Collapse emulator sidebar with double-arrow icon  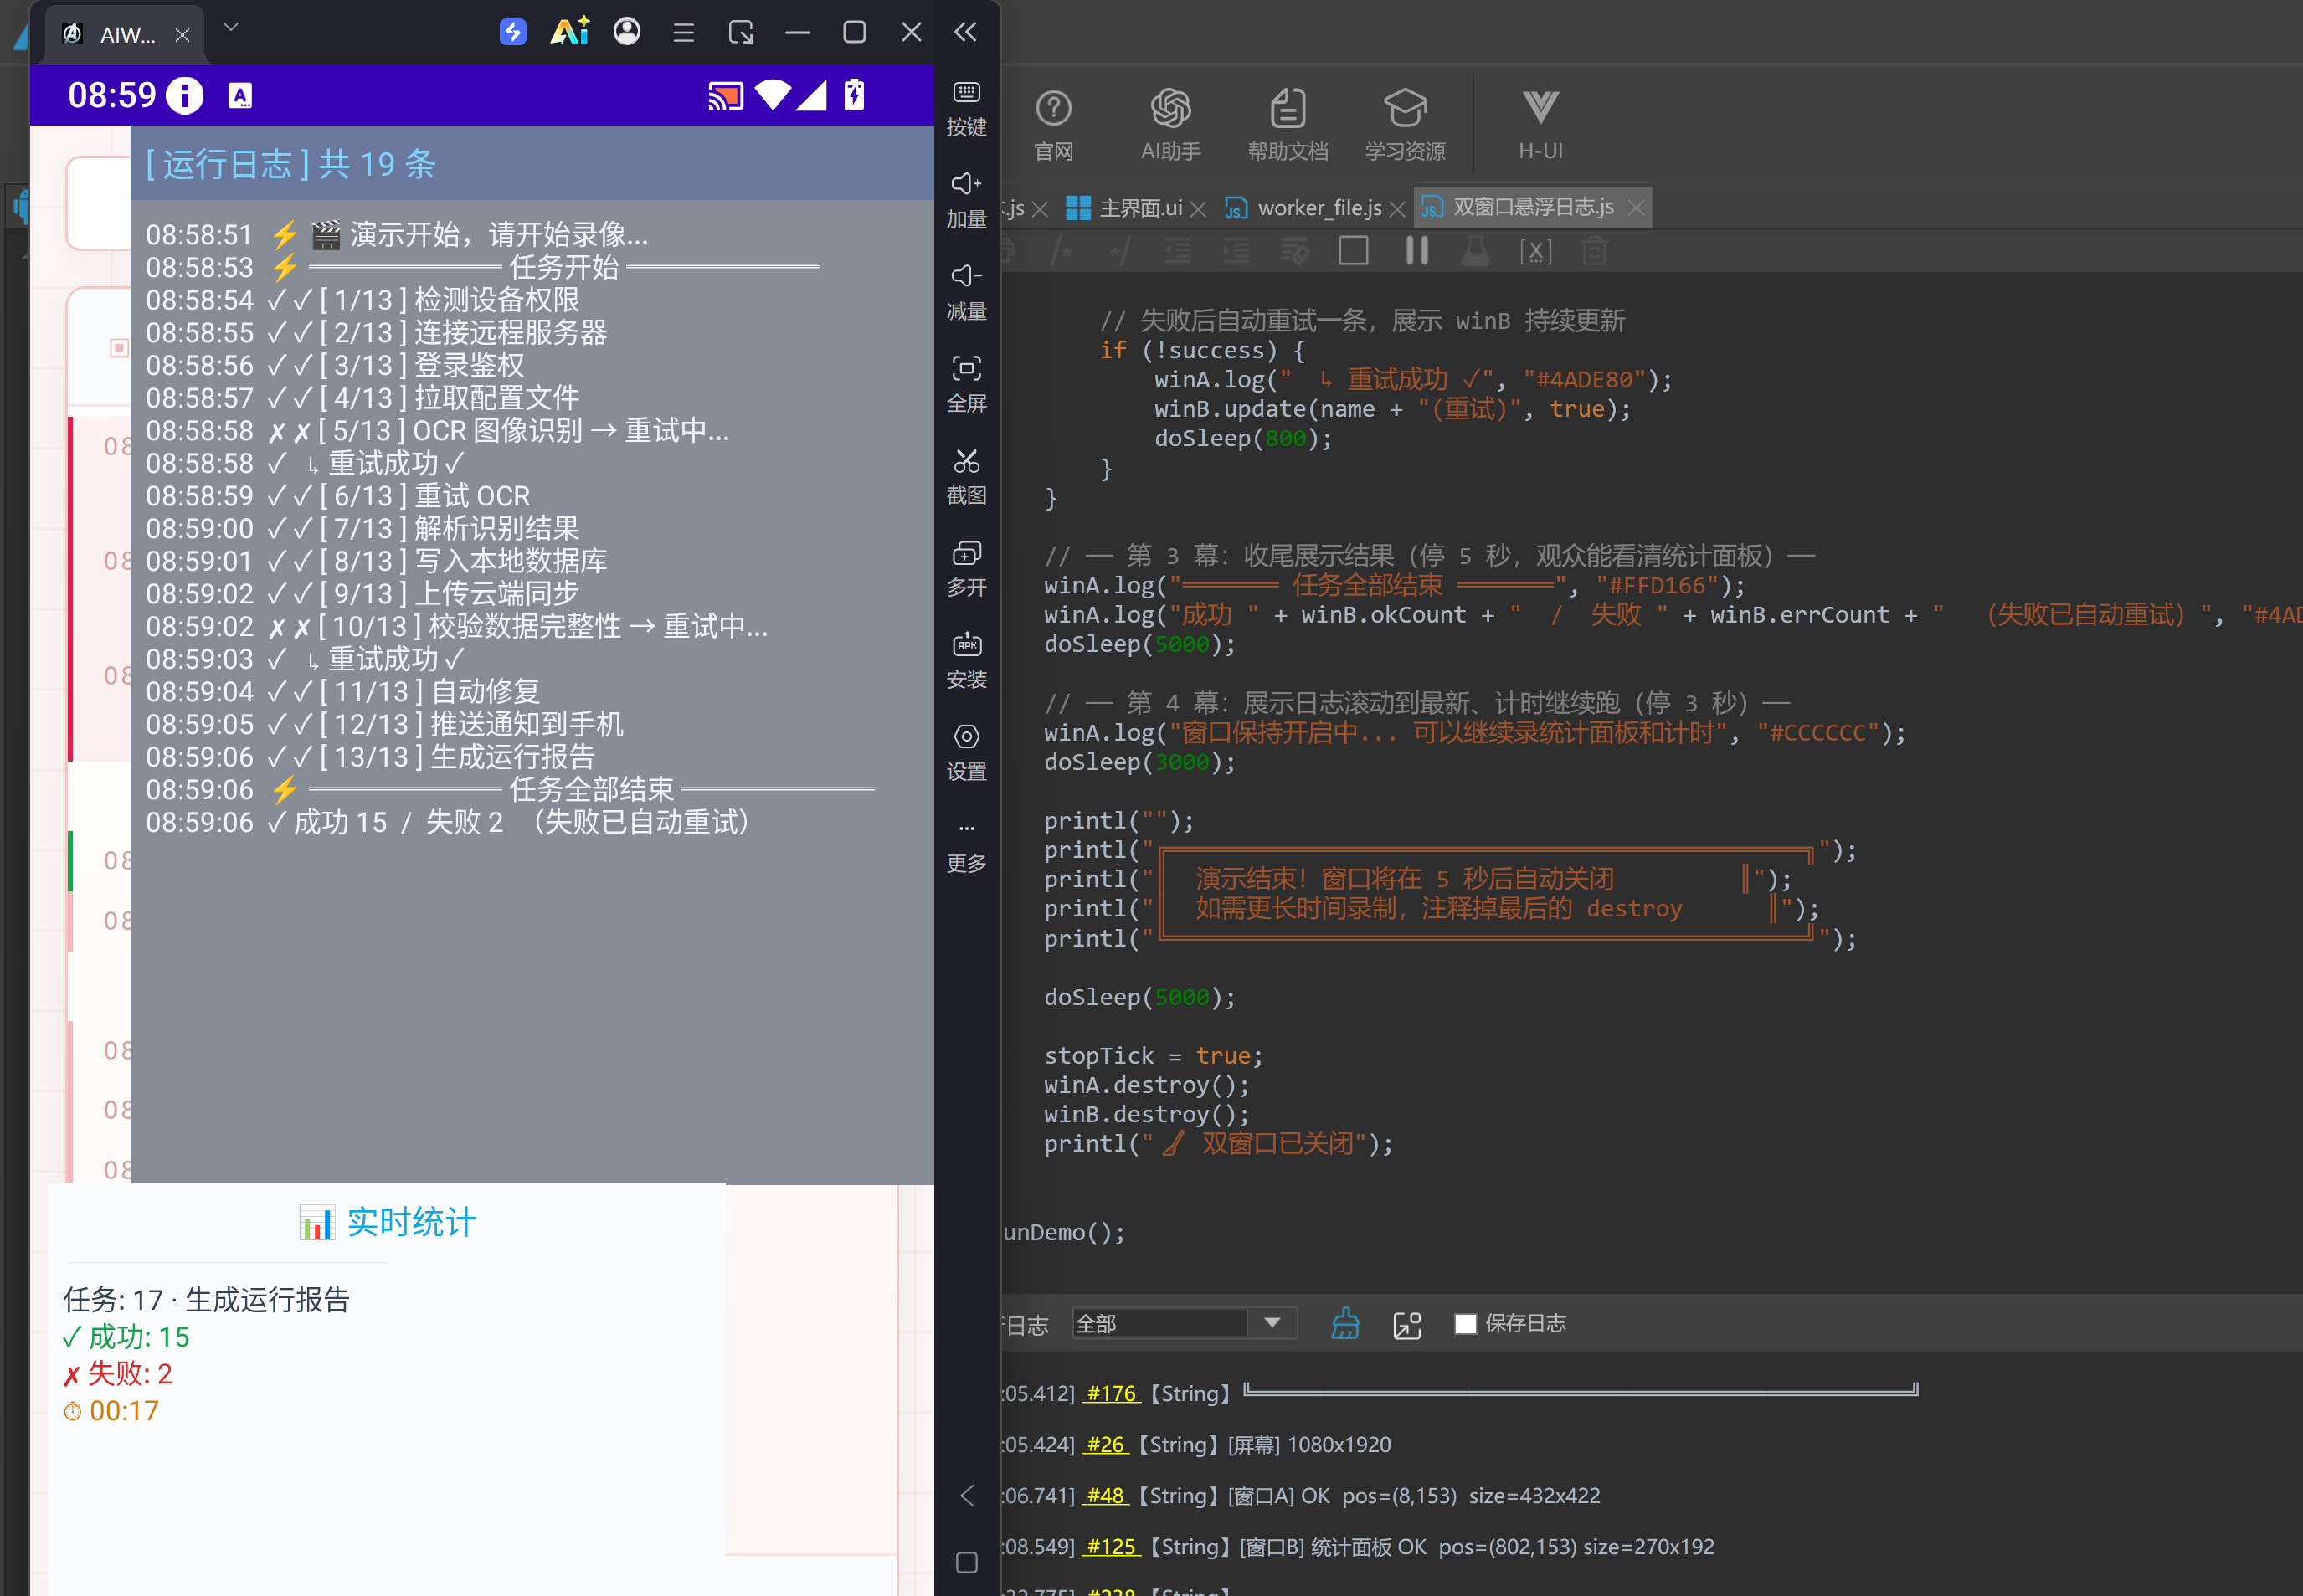(x=965, y=32)
